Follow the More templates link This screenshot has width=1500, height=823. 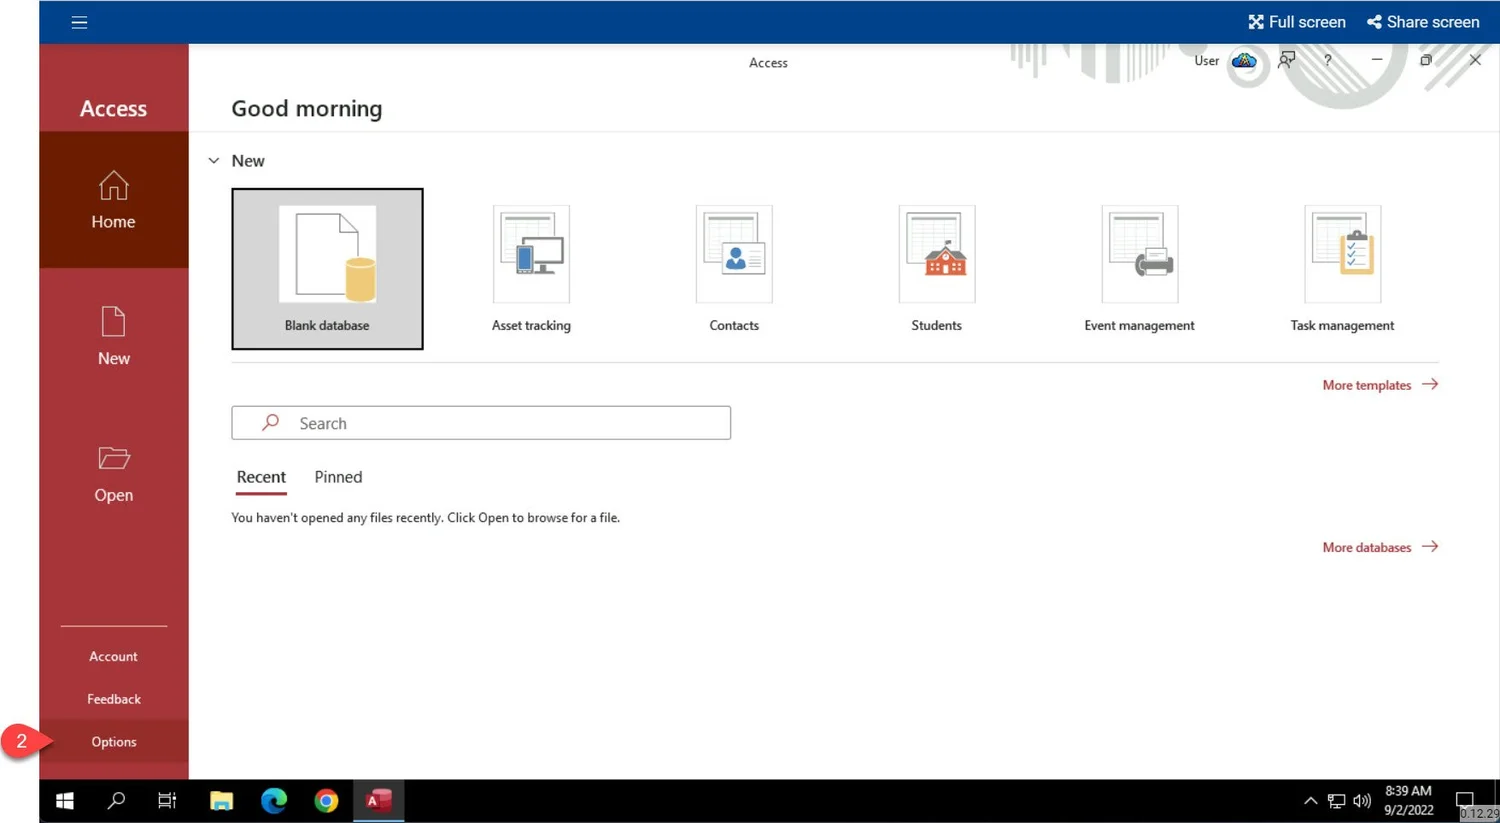point(1366,385)
